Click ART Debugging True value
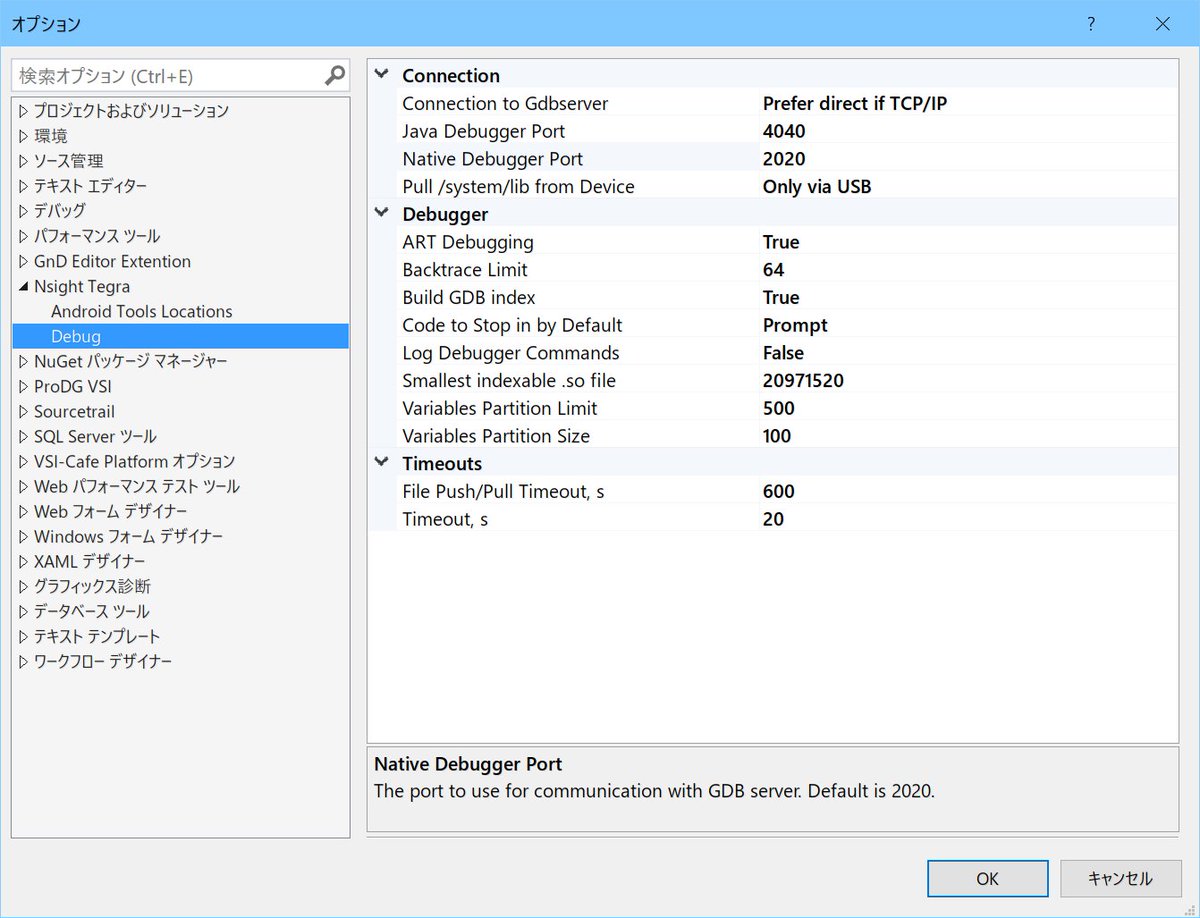This screenshot has width=1200, height=918. (781, 242)
